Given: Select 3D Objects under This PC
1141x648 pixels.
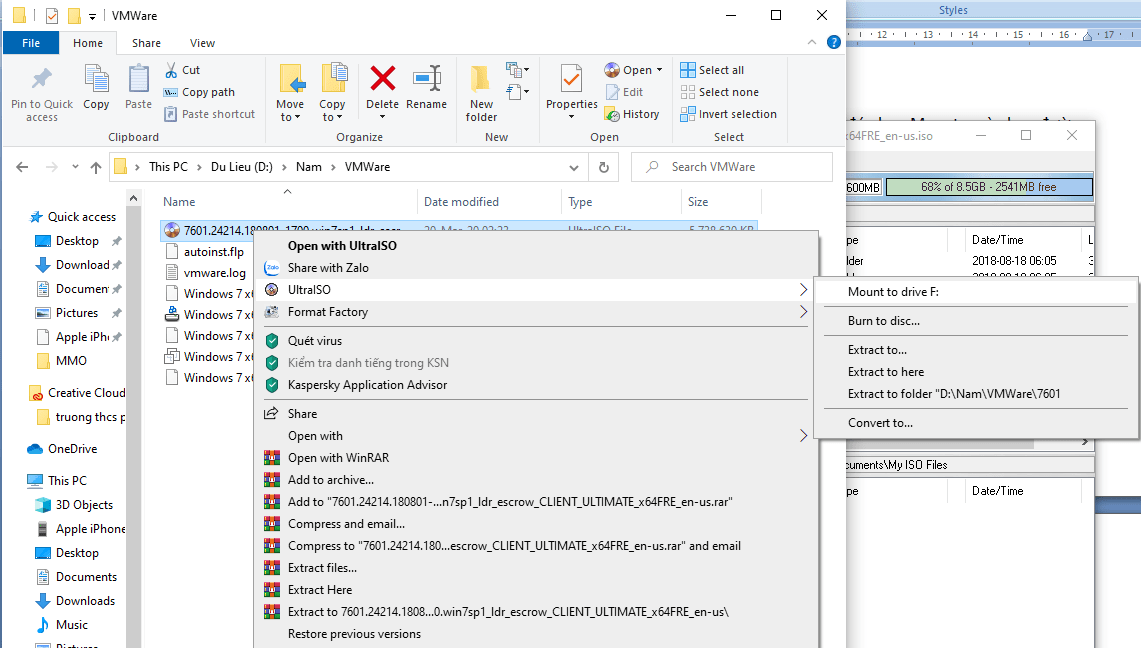Looking at the screenshot, I should click(84, 505).
